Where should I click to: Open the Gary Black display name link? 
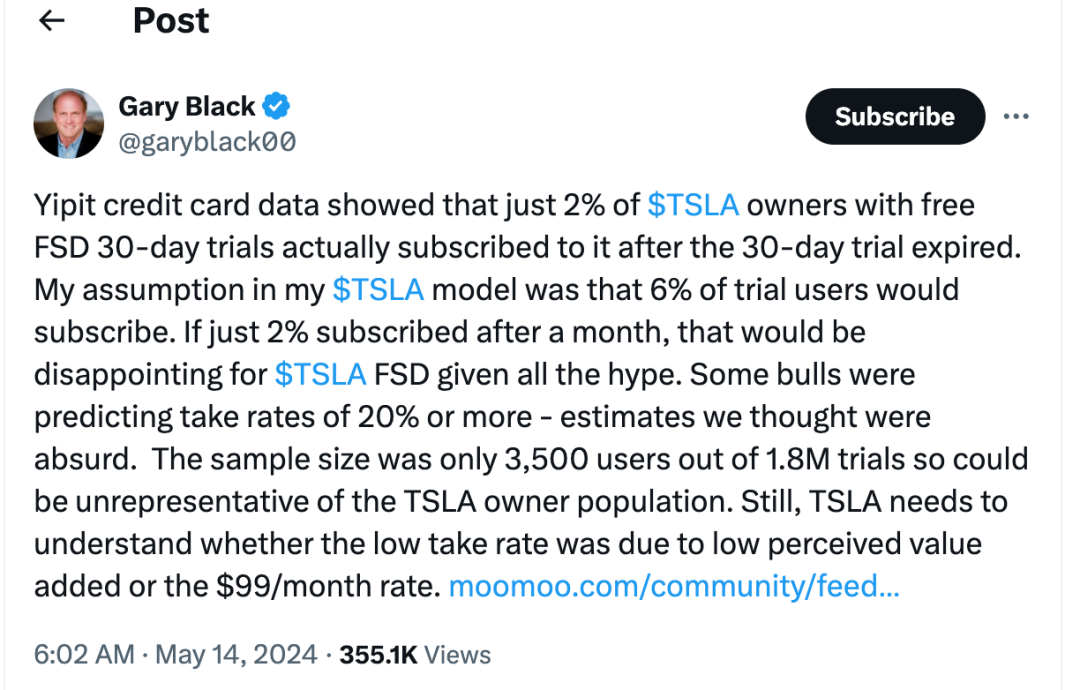tap(187, 106)
